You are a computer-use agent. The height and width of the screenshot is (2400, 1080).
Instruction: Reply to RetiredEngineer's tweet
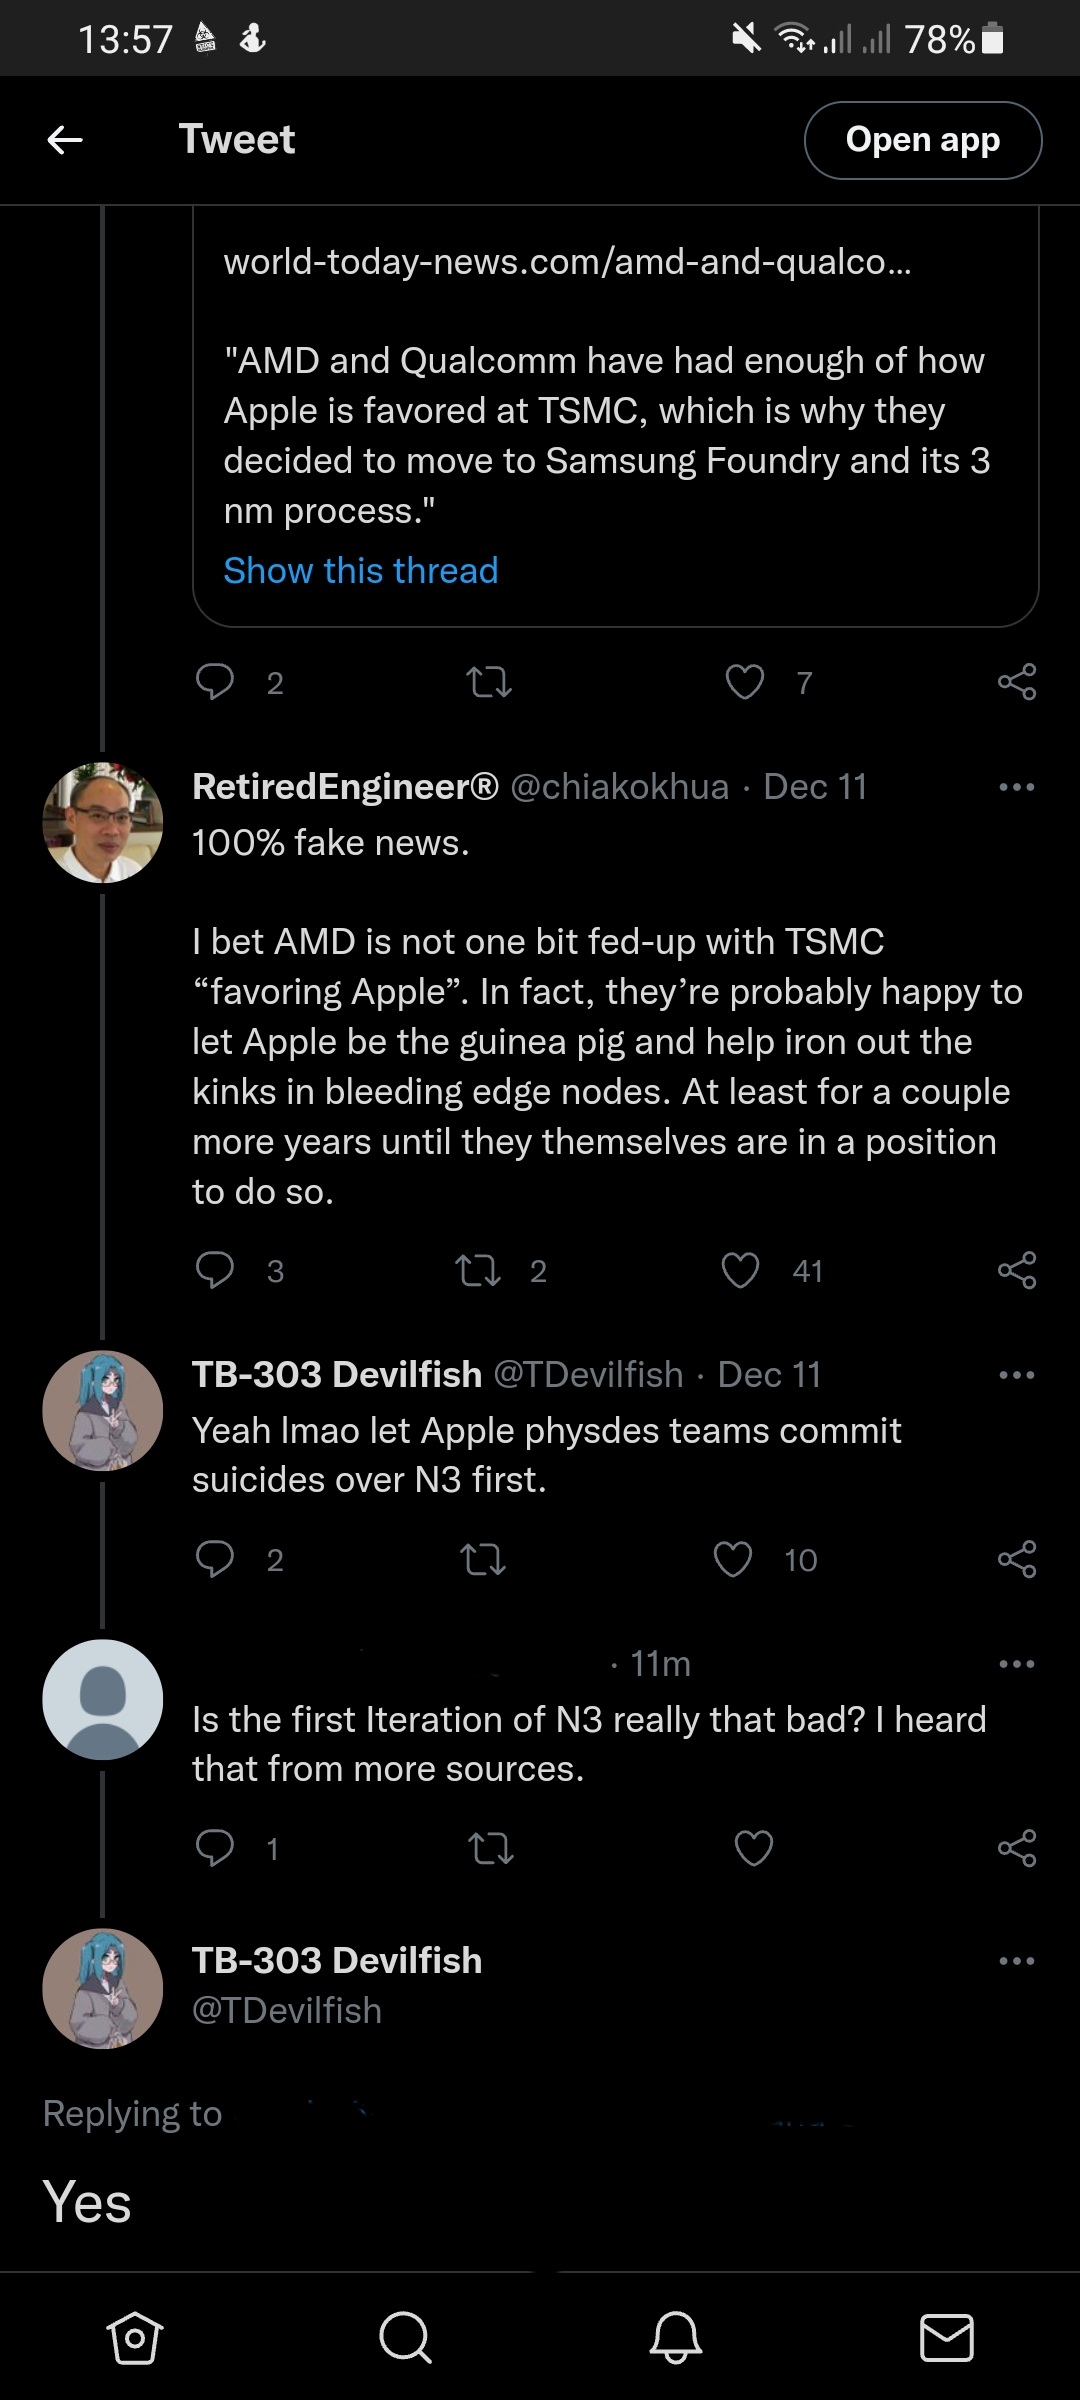tap(215, 1270)
